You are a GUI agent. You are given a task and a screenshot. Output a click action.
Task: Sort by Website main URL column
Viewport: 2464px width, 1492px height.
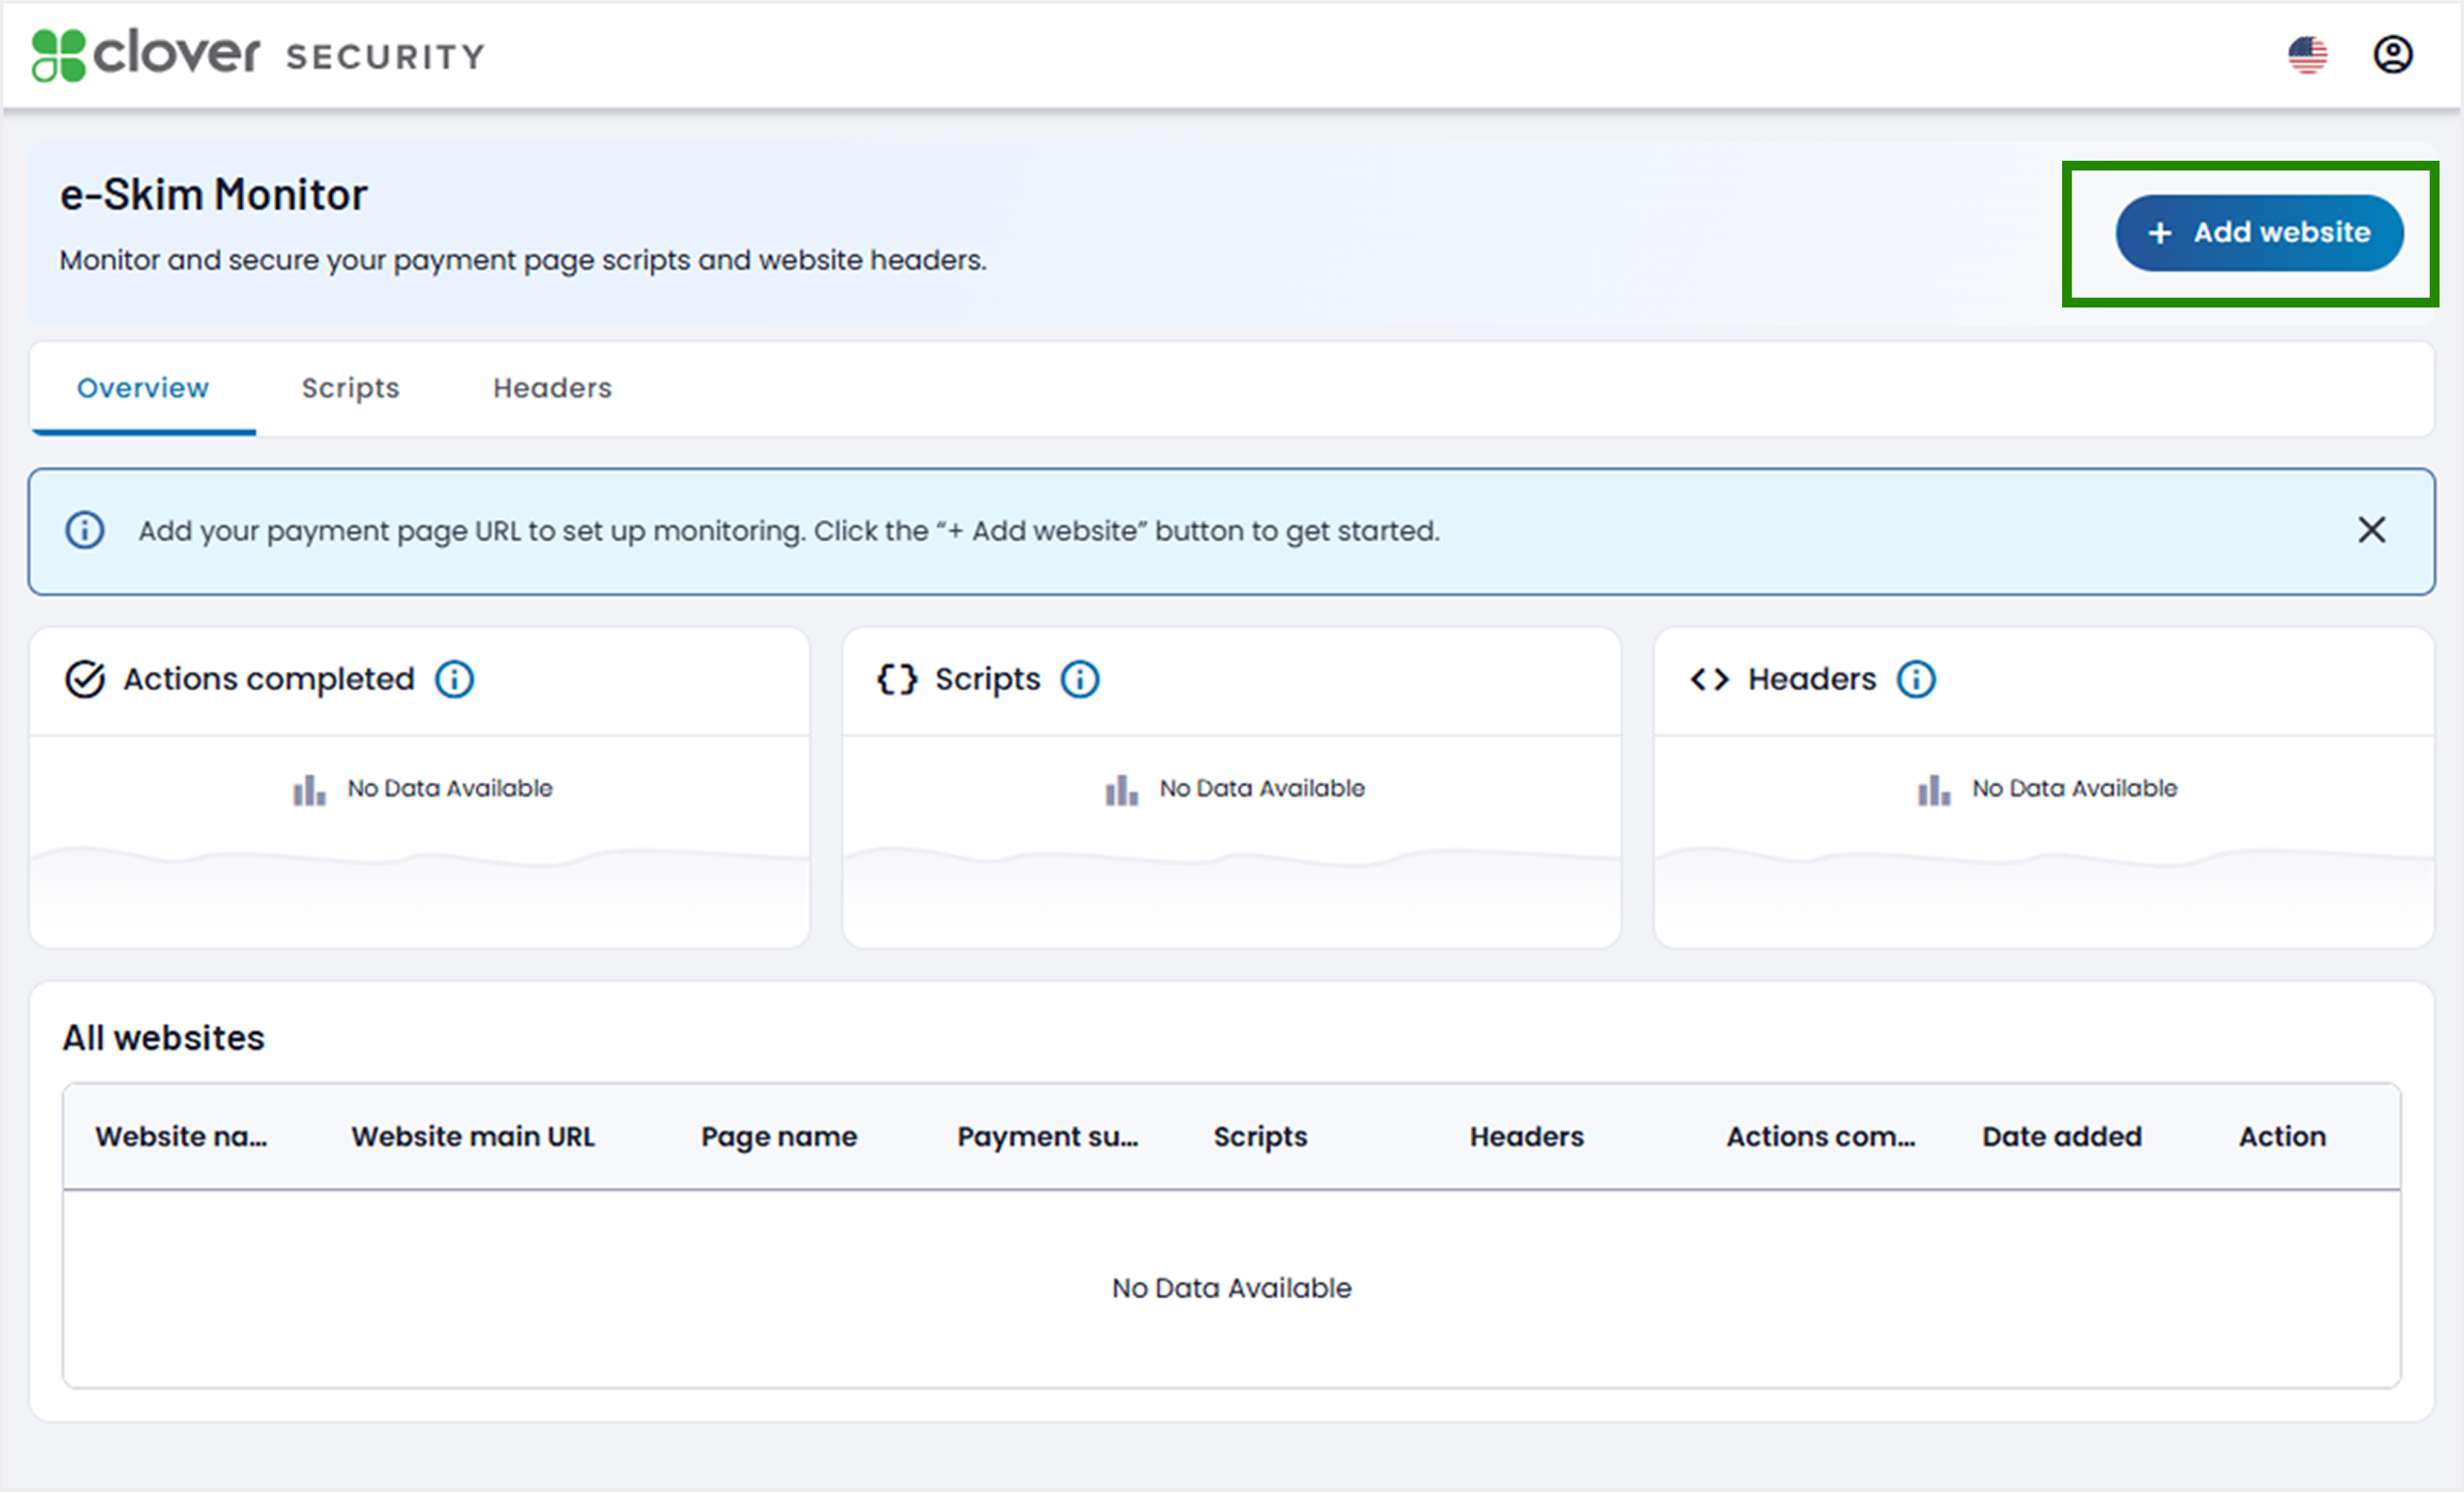[473, 1137]
